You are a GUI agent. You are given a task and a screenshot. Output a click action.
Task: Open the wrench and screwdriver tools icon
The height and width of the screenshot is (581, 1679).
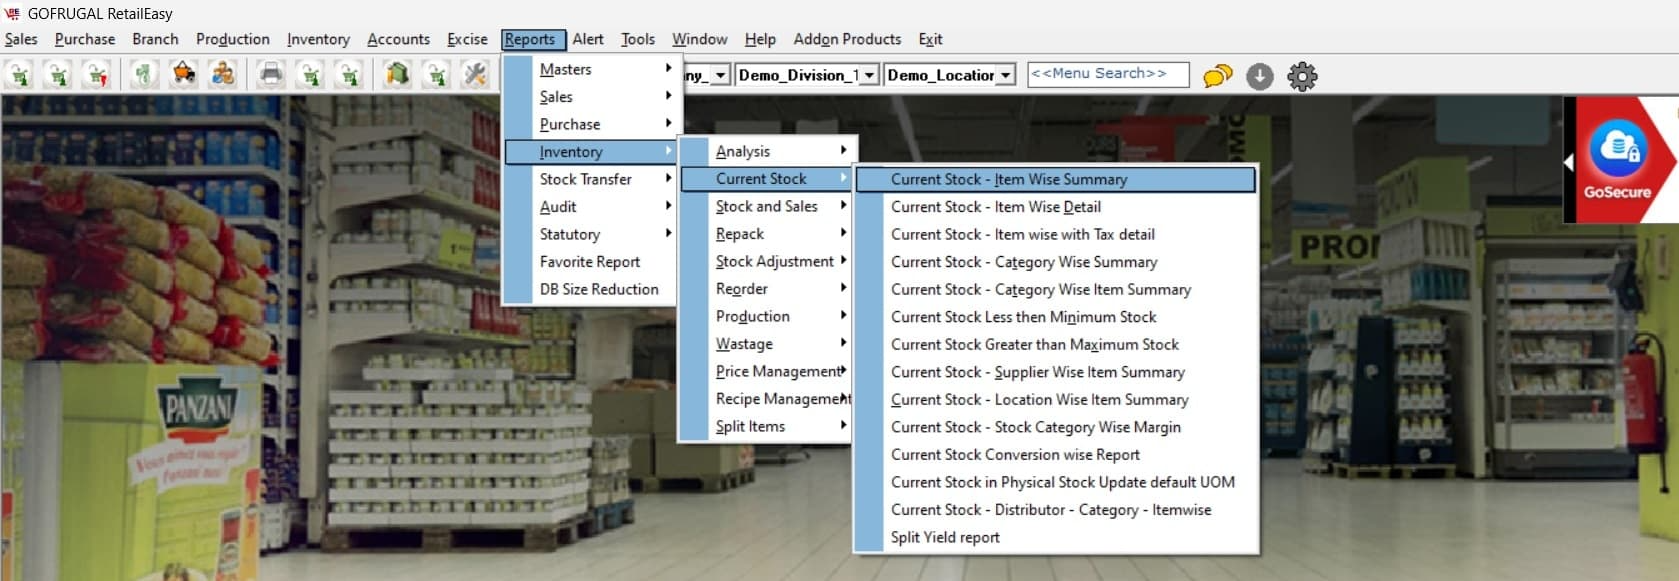tap(475, 75)
